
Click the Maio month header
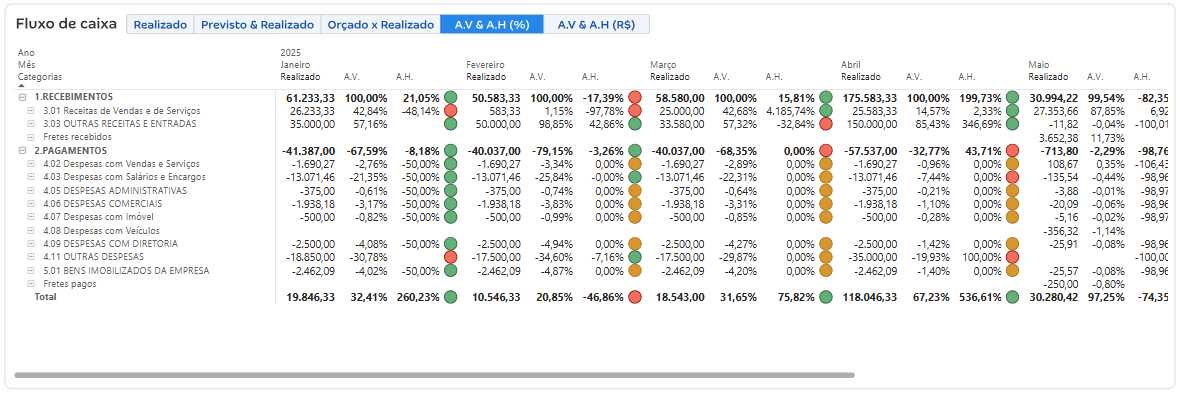tap(1039, 65)
